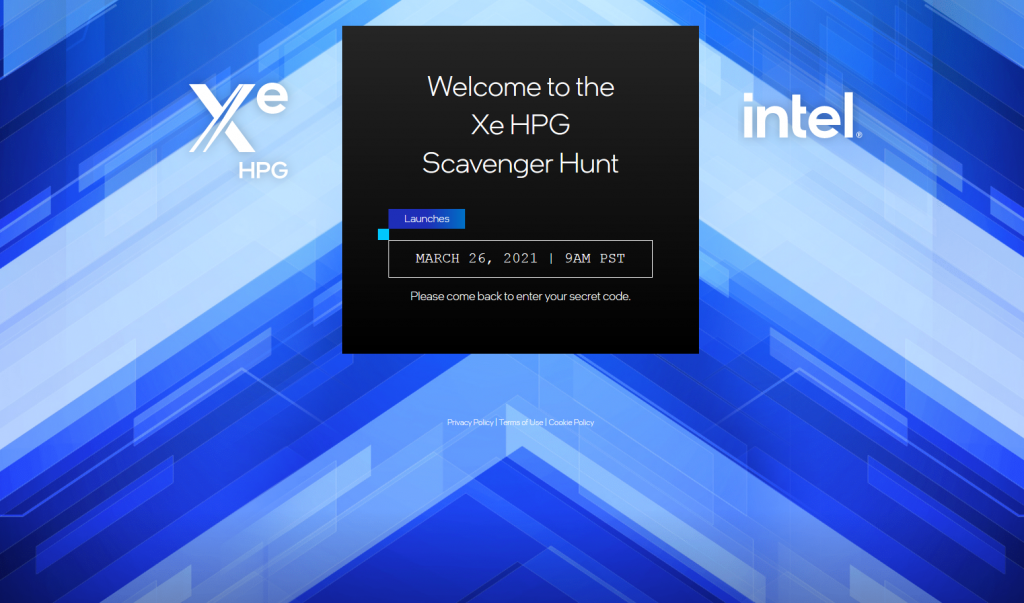Click the Intel logo
Viewport: 1024px width, 603px height.
[x=803, y=116]
